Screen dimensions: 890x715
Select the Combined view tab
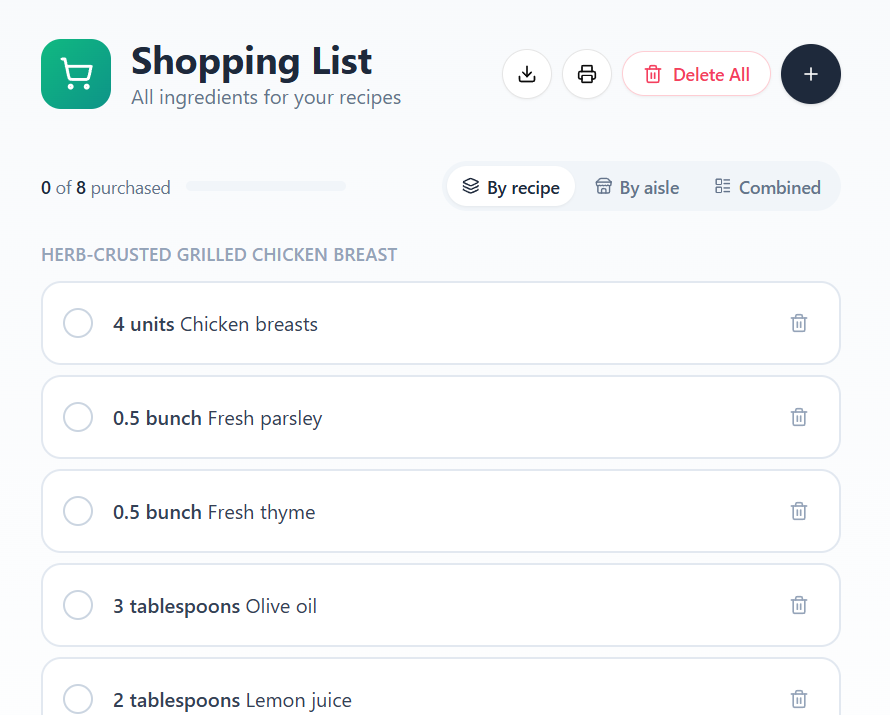click(767, 187)
